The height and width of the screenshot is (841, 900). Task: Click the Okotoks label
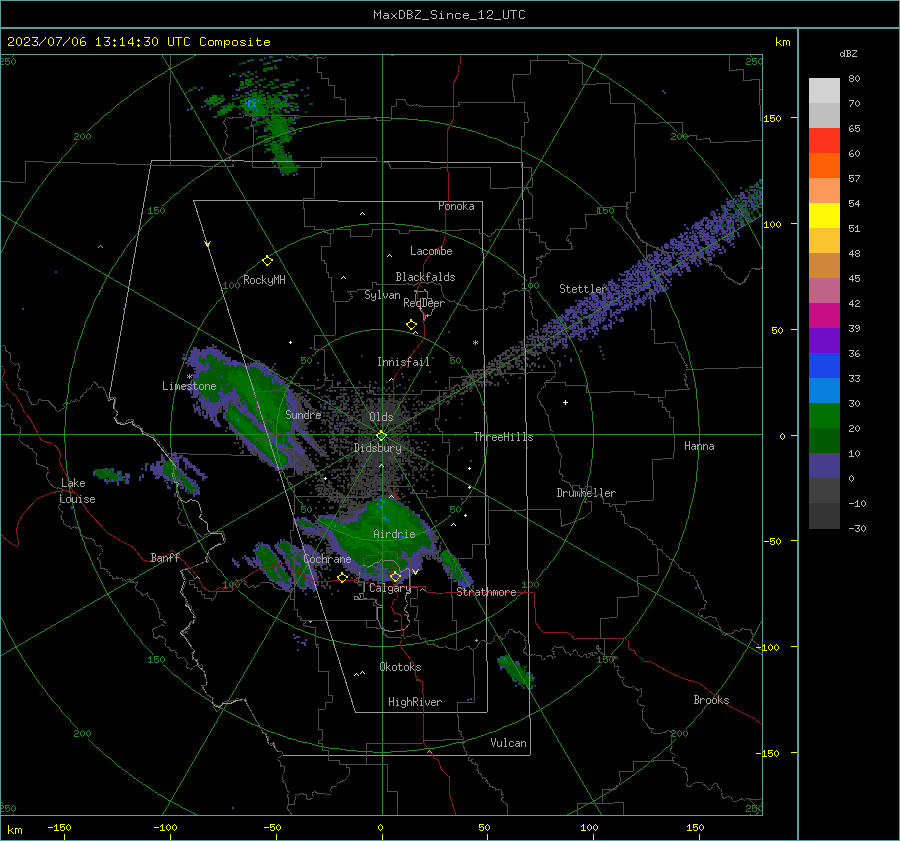(x=400, y=667)
